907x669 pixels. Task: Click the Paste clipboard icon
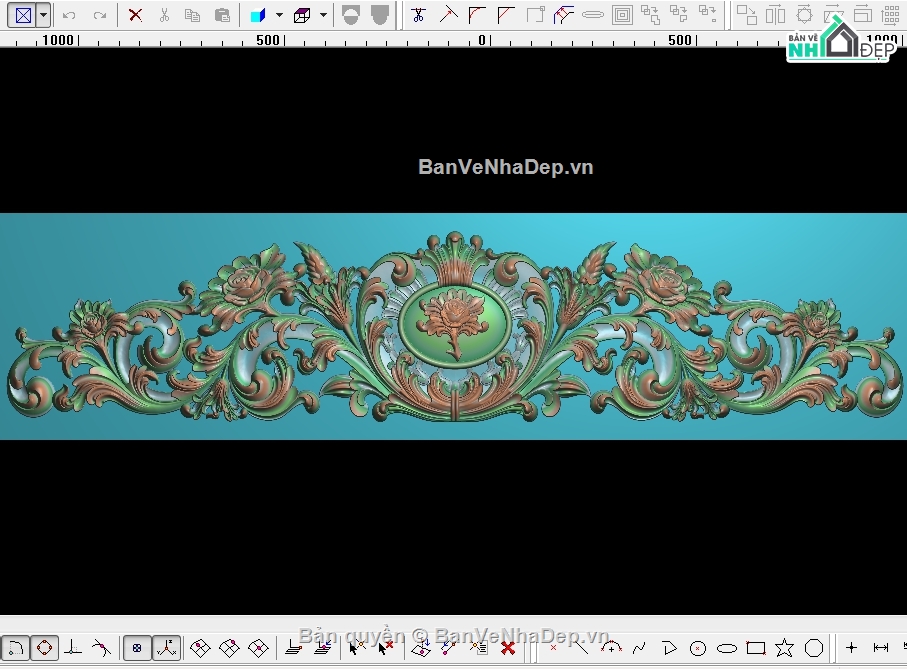click(222, 15)
